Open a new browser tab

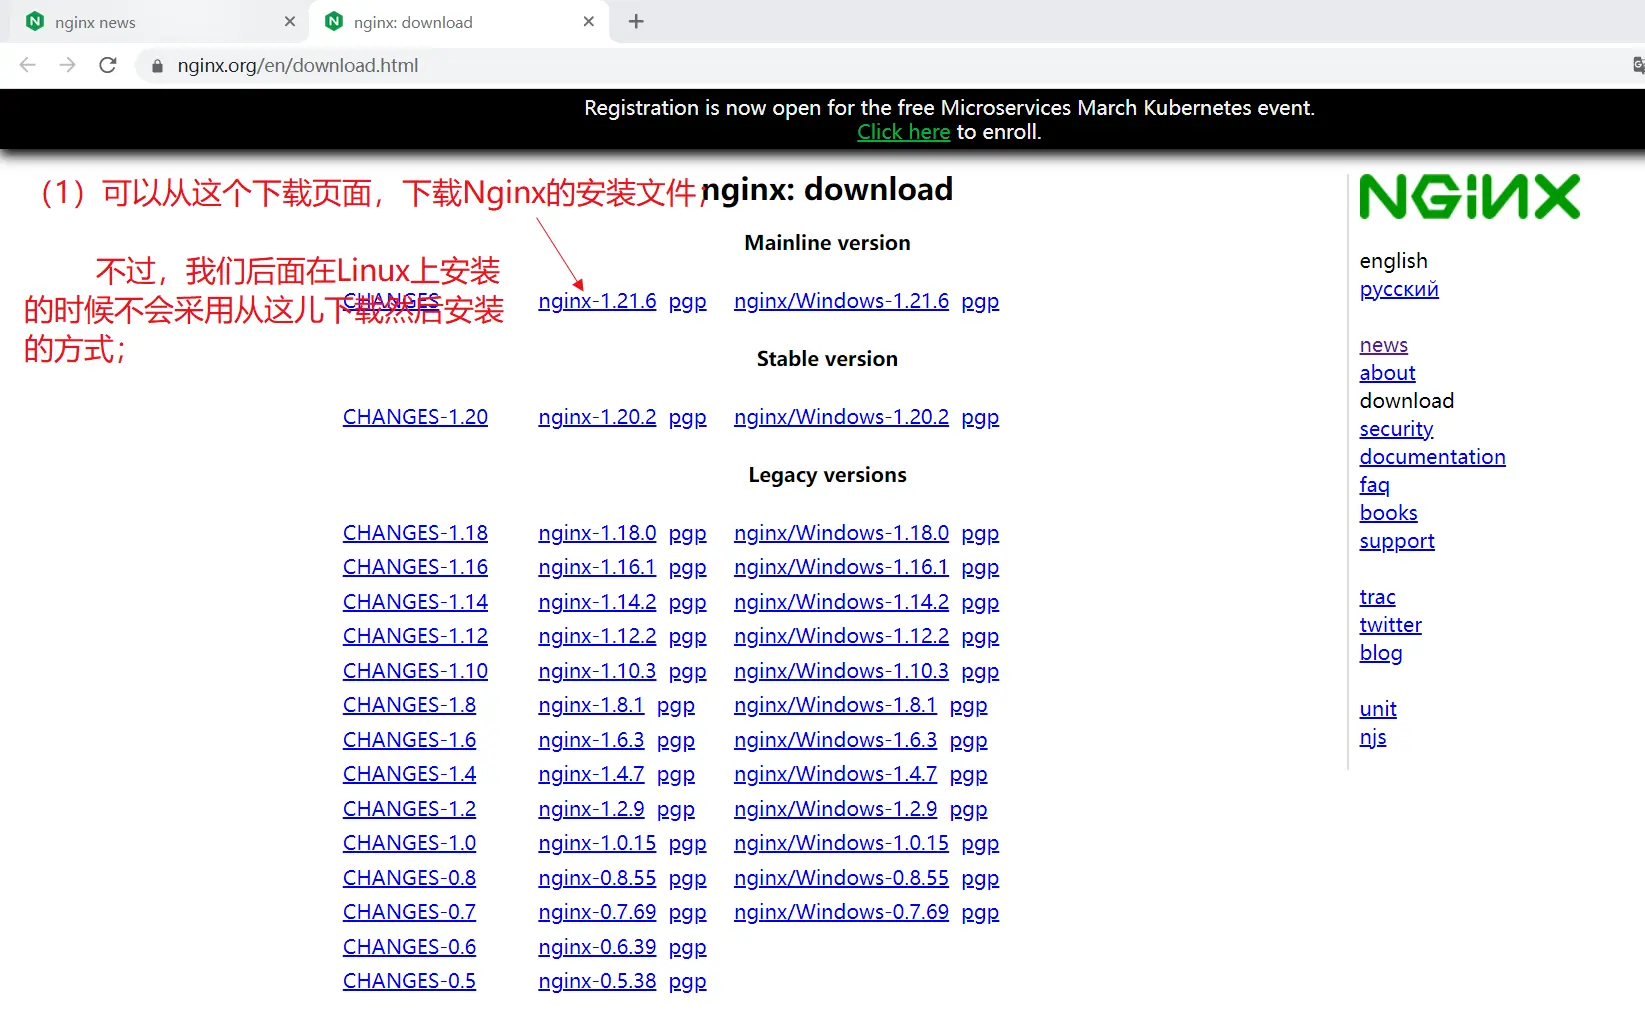[636, 21]
